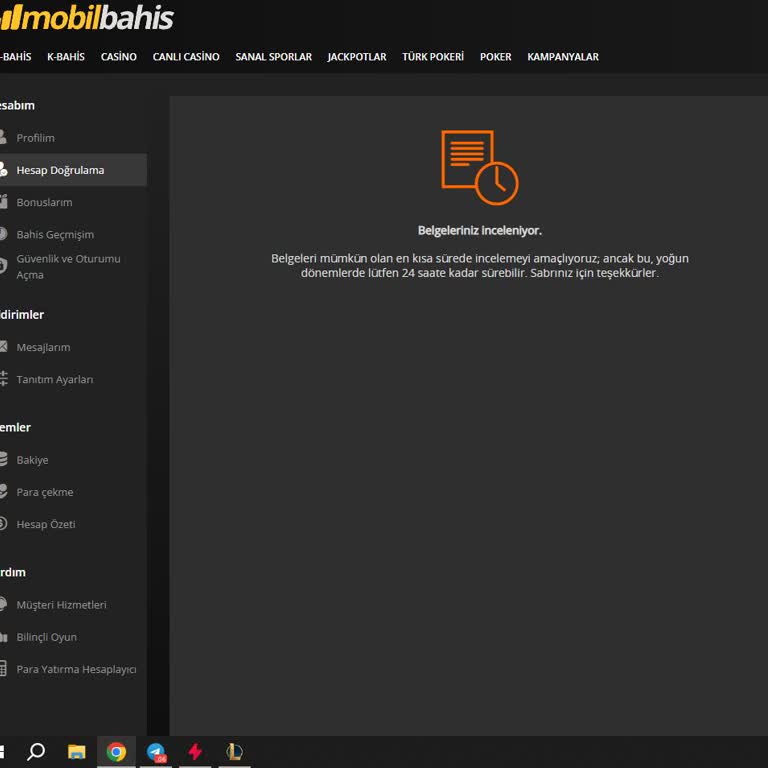Go to the CASİNO section
The image size is (768, 768).
click(119, 57)
